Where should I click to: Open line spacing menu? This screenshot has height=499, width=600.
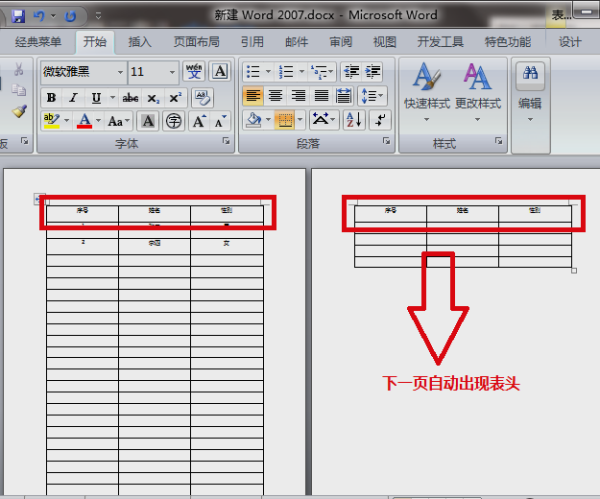(372, 96)
